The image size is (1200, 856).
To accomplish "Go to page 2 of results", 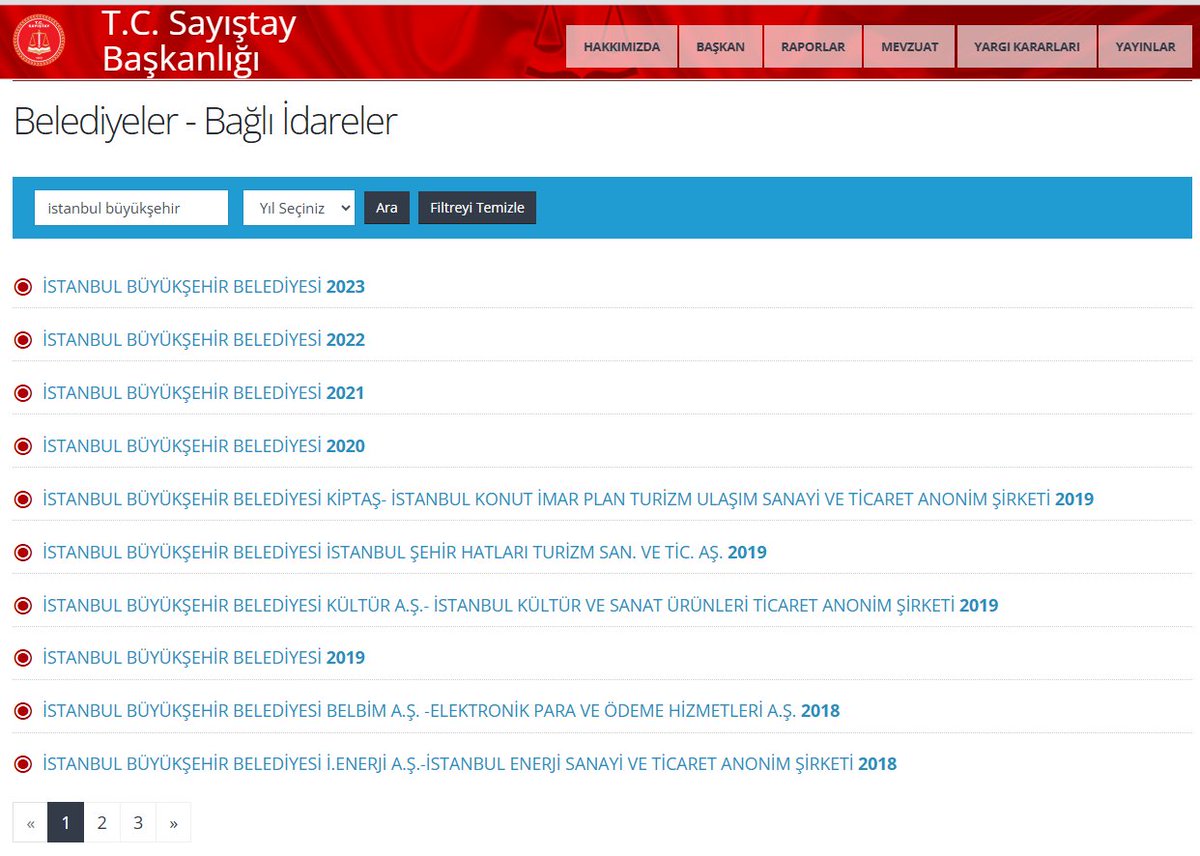I will click(102, 823).
